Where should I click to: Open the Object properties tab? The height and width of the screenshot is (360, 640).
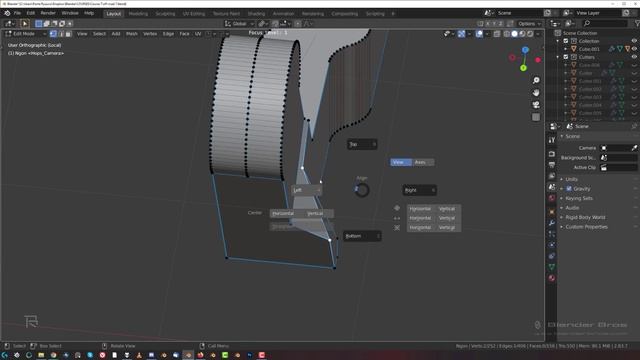552,212
